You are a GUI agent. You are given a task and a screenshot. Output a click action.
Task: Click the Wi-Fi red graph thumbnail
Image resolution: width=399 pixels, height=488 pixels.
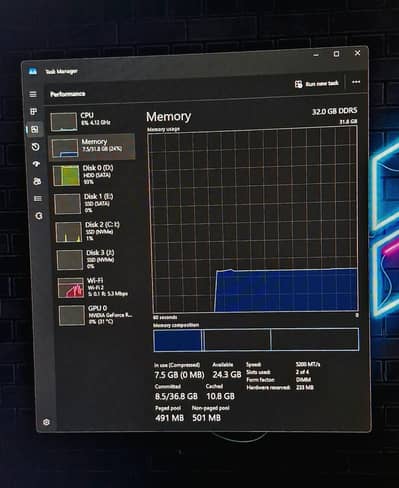tap(70, 288)
